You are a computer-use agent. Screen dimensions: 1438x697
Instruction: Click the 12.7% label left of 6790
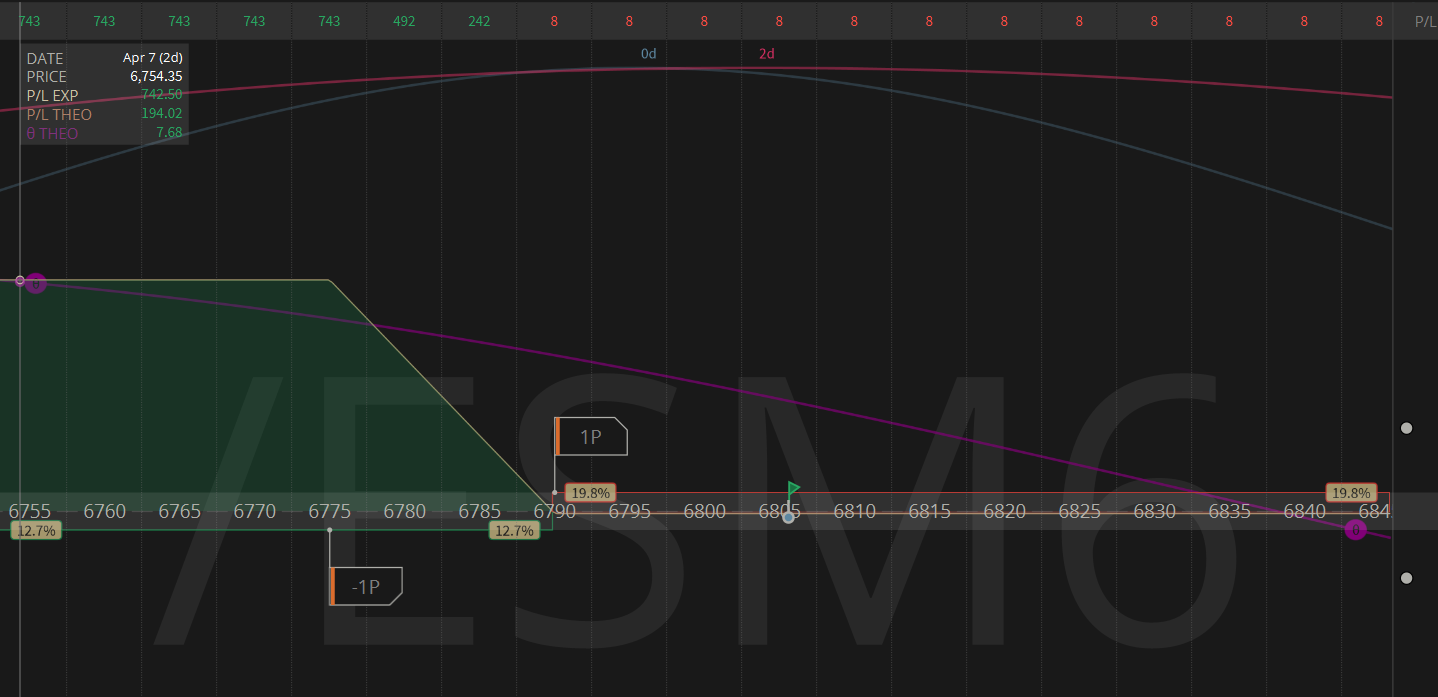514,531
